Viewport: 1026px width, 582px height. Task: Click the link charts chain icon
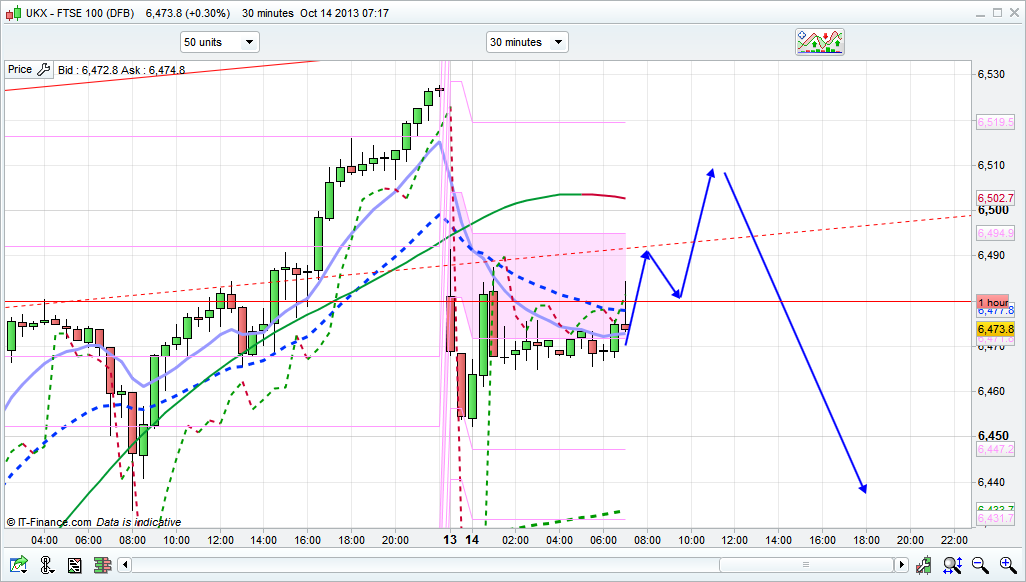click(x=46, y=566)
